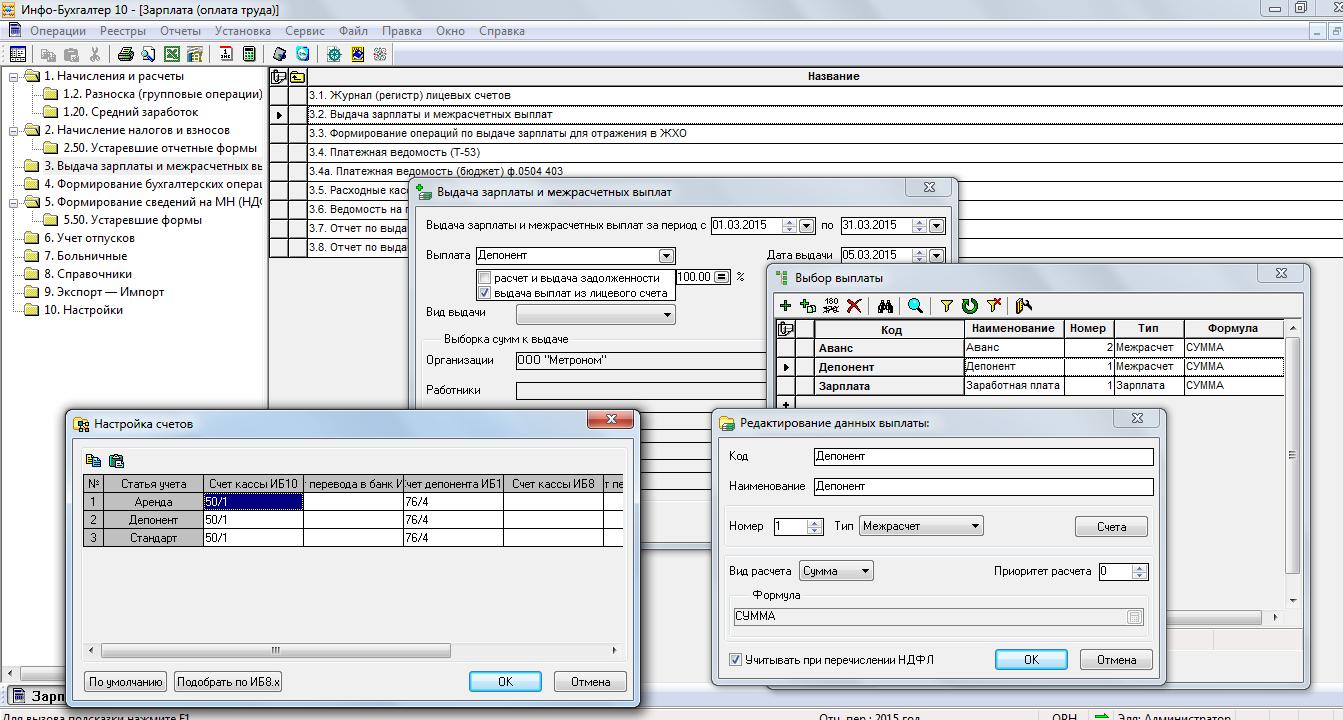
Task: Click the paste icon in Настройка счетов
Action: click(116, 461)
